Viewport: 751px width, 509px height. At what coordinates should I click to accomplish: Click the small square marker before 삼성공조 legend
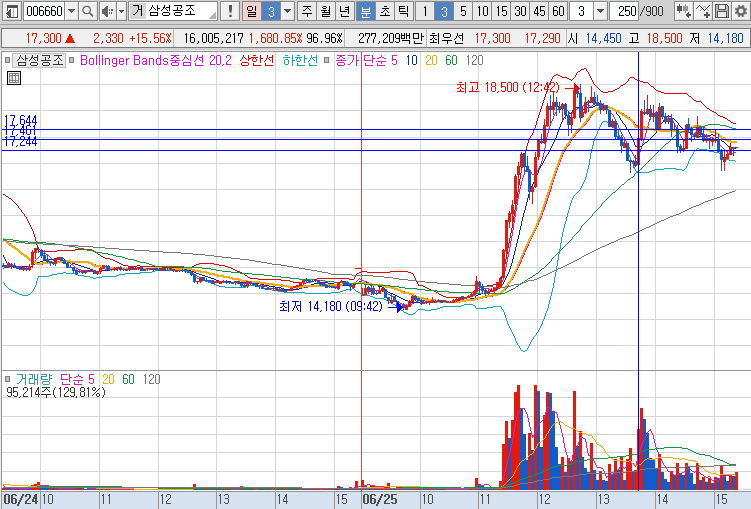tap(8, 60)
